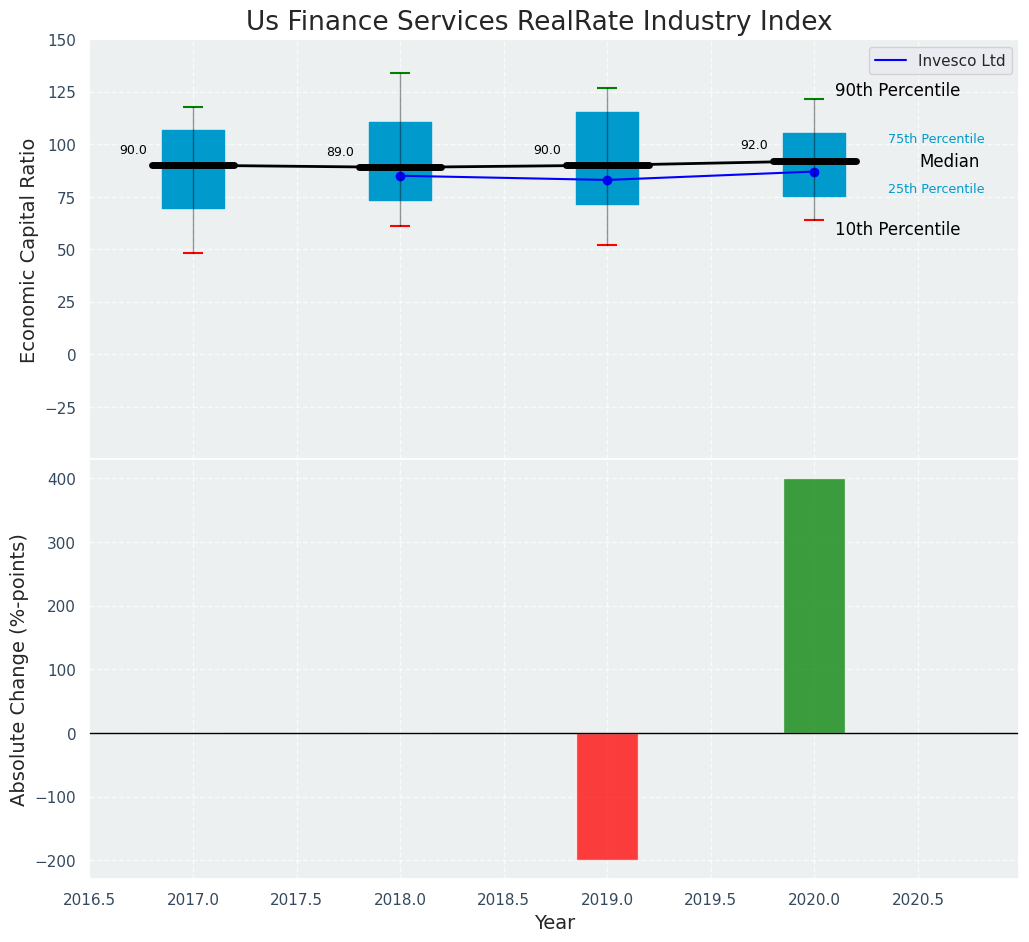Viewport: 1029px width, 942px height.
Task: Click the chart title text
Action: [538, 21]
